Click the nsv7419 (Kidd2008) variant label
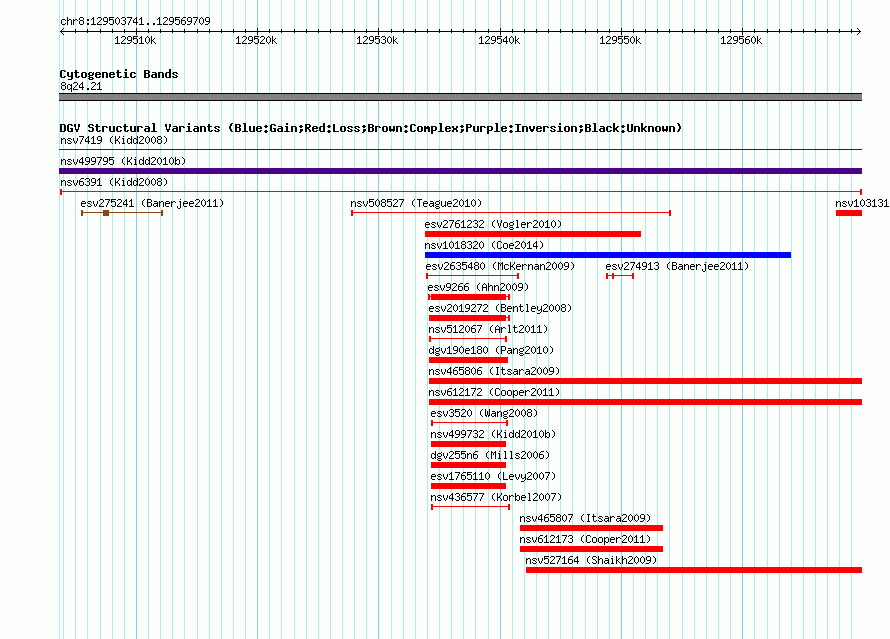This screenshot has height=639, width=890. tap(114, 140)
